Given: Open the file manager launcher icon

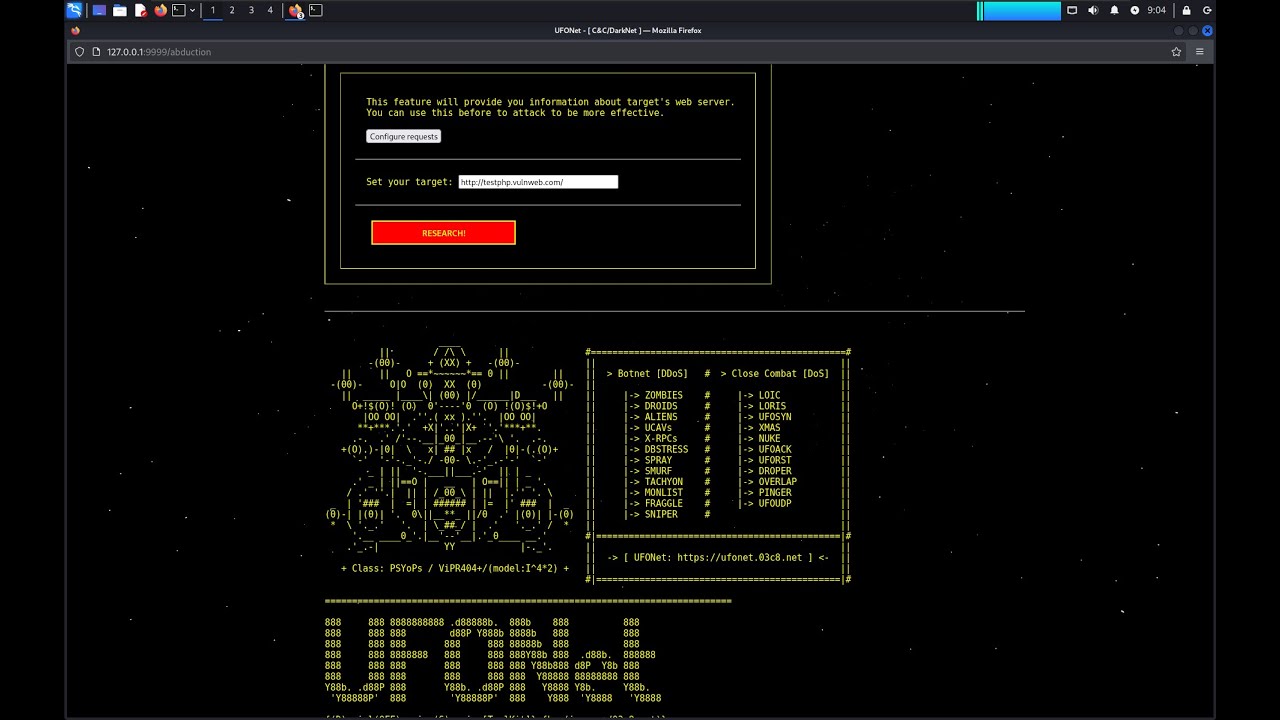Looking at the screenshot, I should pyautogui.click(x=120, y=10).
